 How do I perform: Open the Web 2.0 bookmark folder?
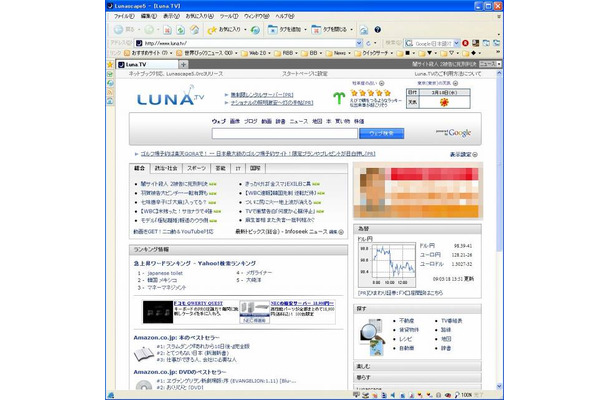255,53
